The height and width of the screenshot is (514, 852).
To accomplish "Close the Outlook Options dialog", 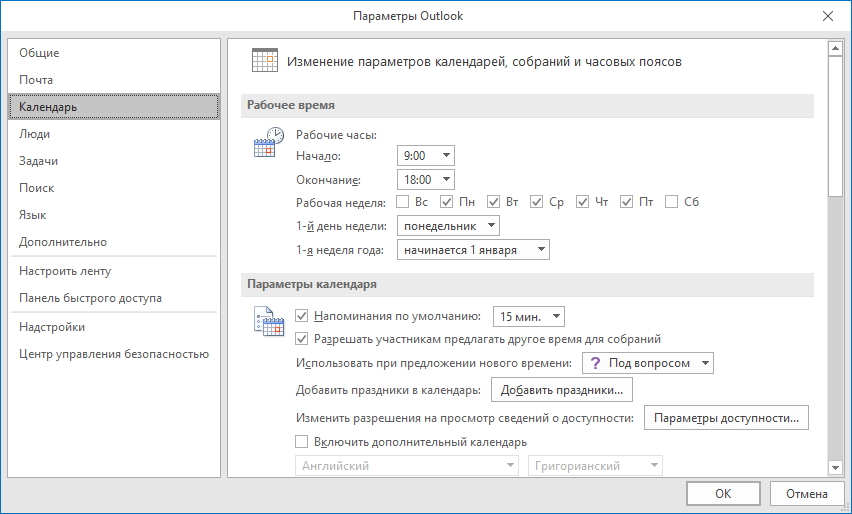I will click(828, 16).
